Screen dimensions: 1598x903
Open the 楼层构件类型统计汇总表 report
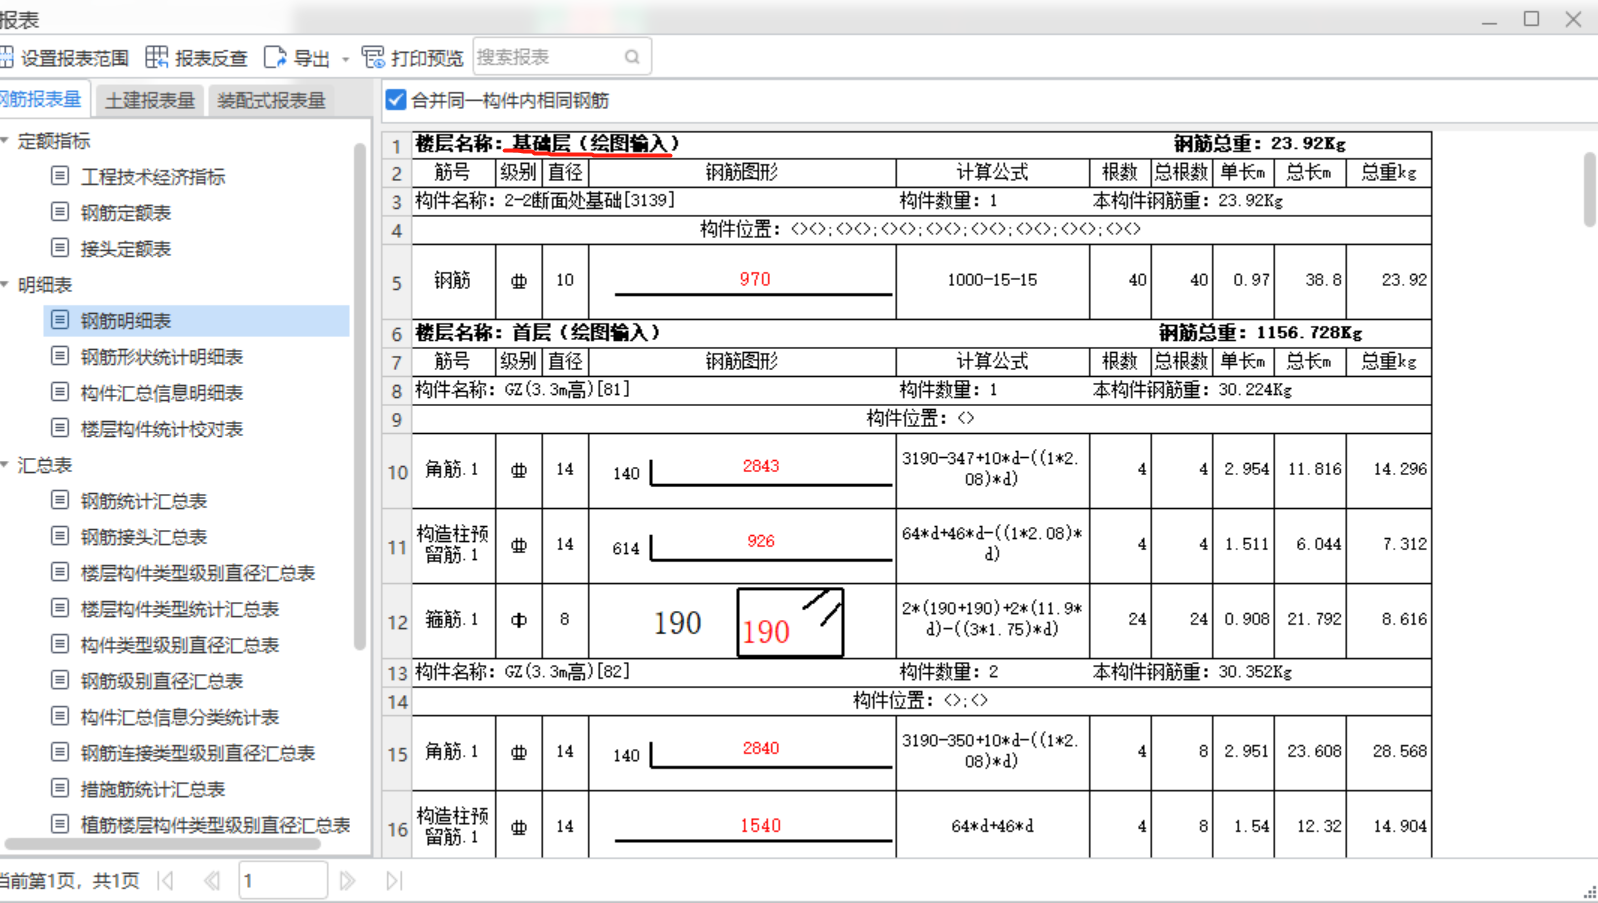tap(180, 609)
